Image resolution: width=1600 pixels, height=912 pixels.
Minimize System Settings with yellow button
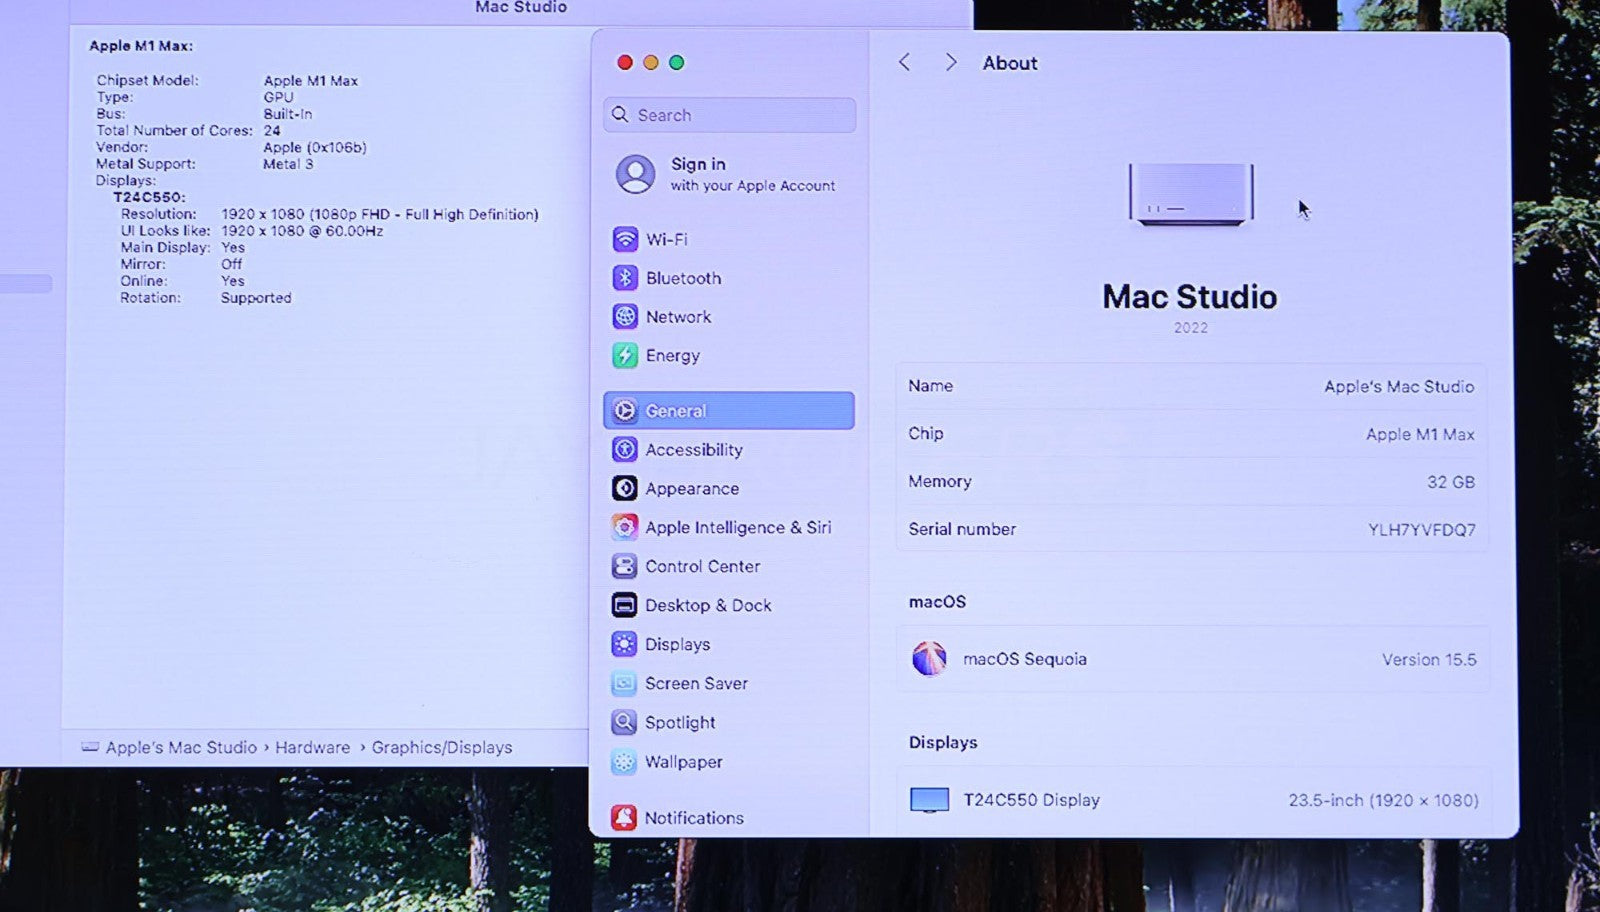coord(651,62)
